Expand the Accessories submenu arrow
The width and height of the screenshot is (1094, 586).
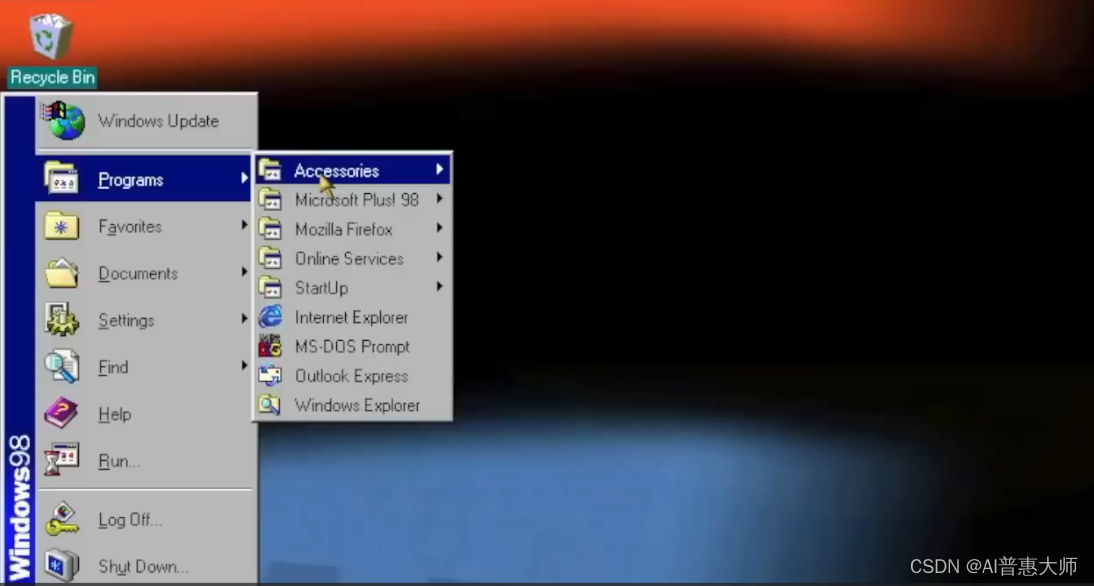tap(442, 170)
